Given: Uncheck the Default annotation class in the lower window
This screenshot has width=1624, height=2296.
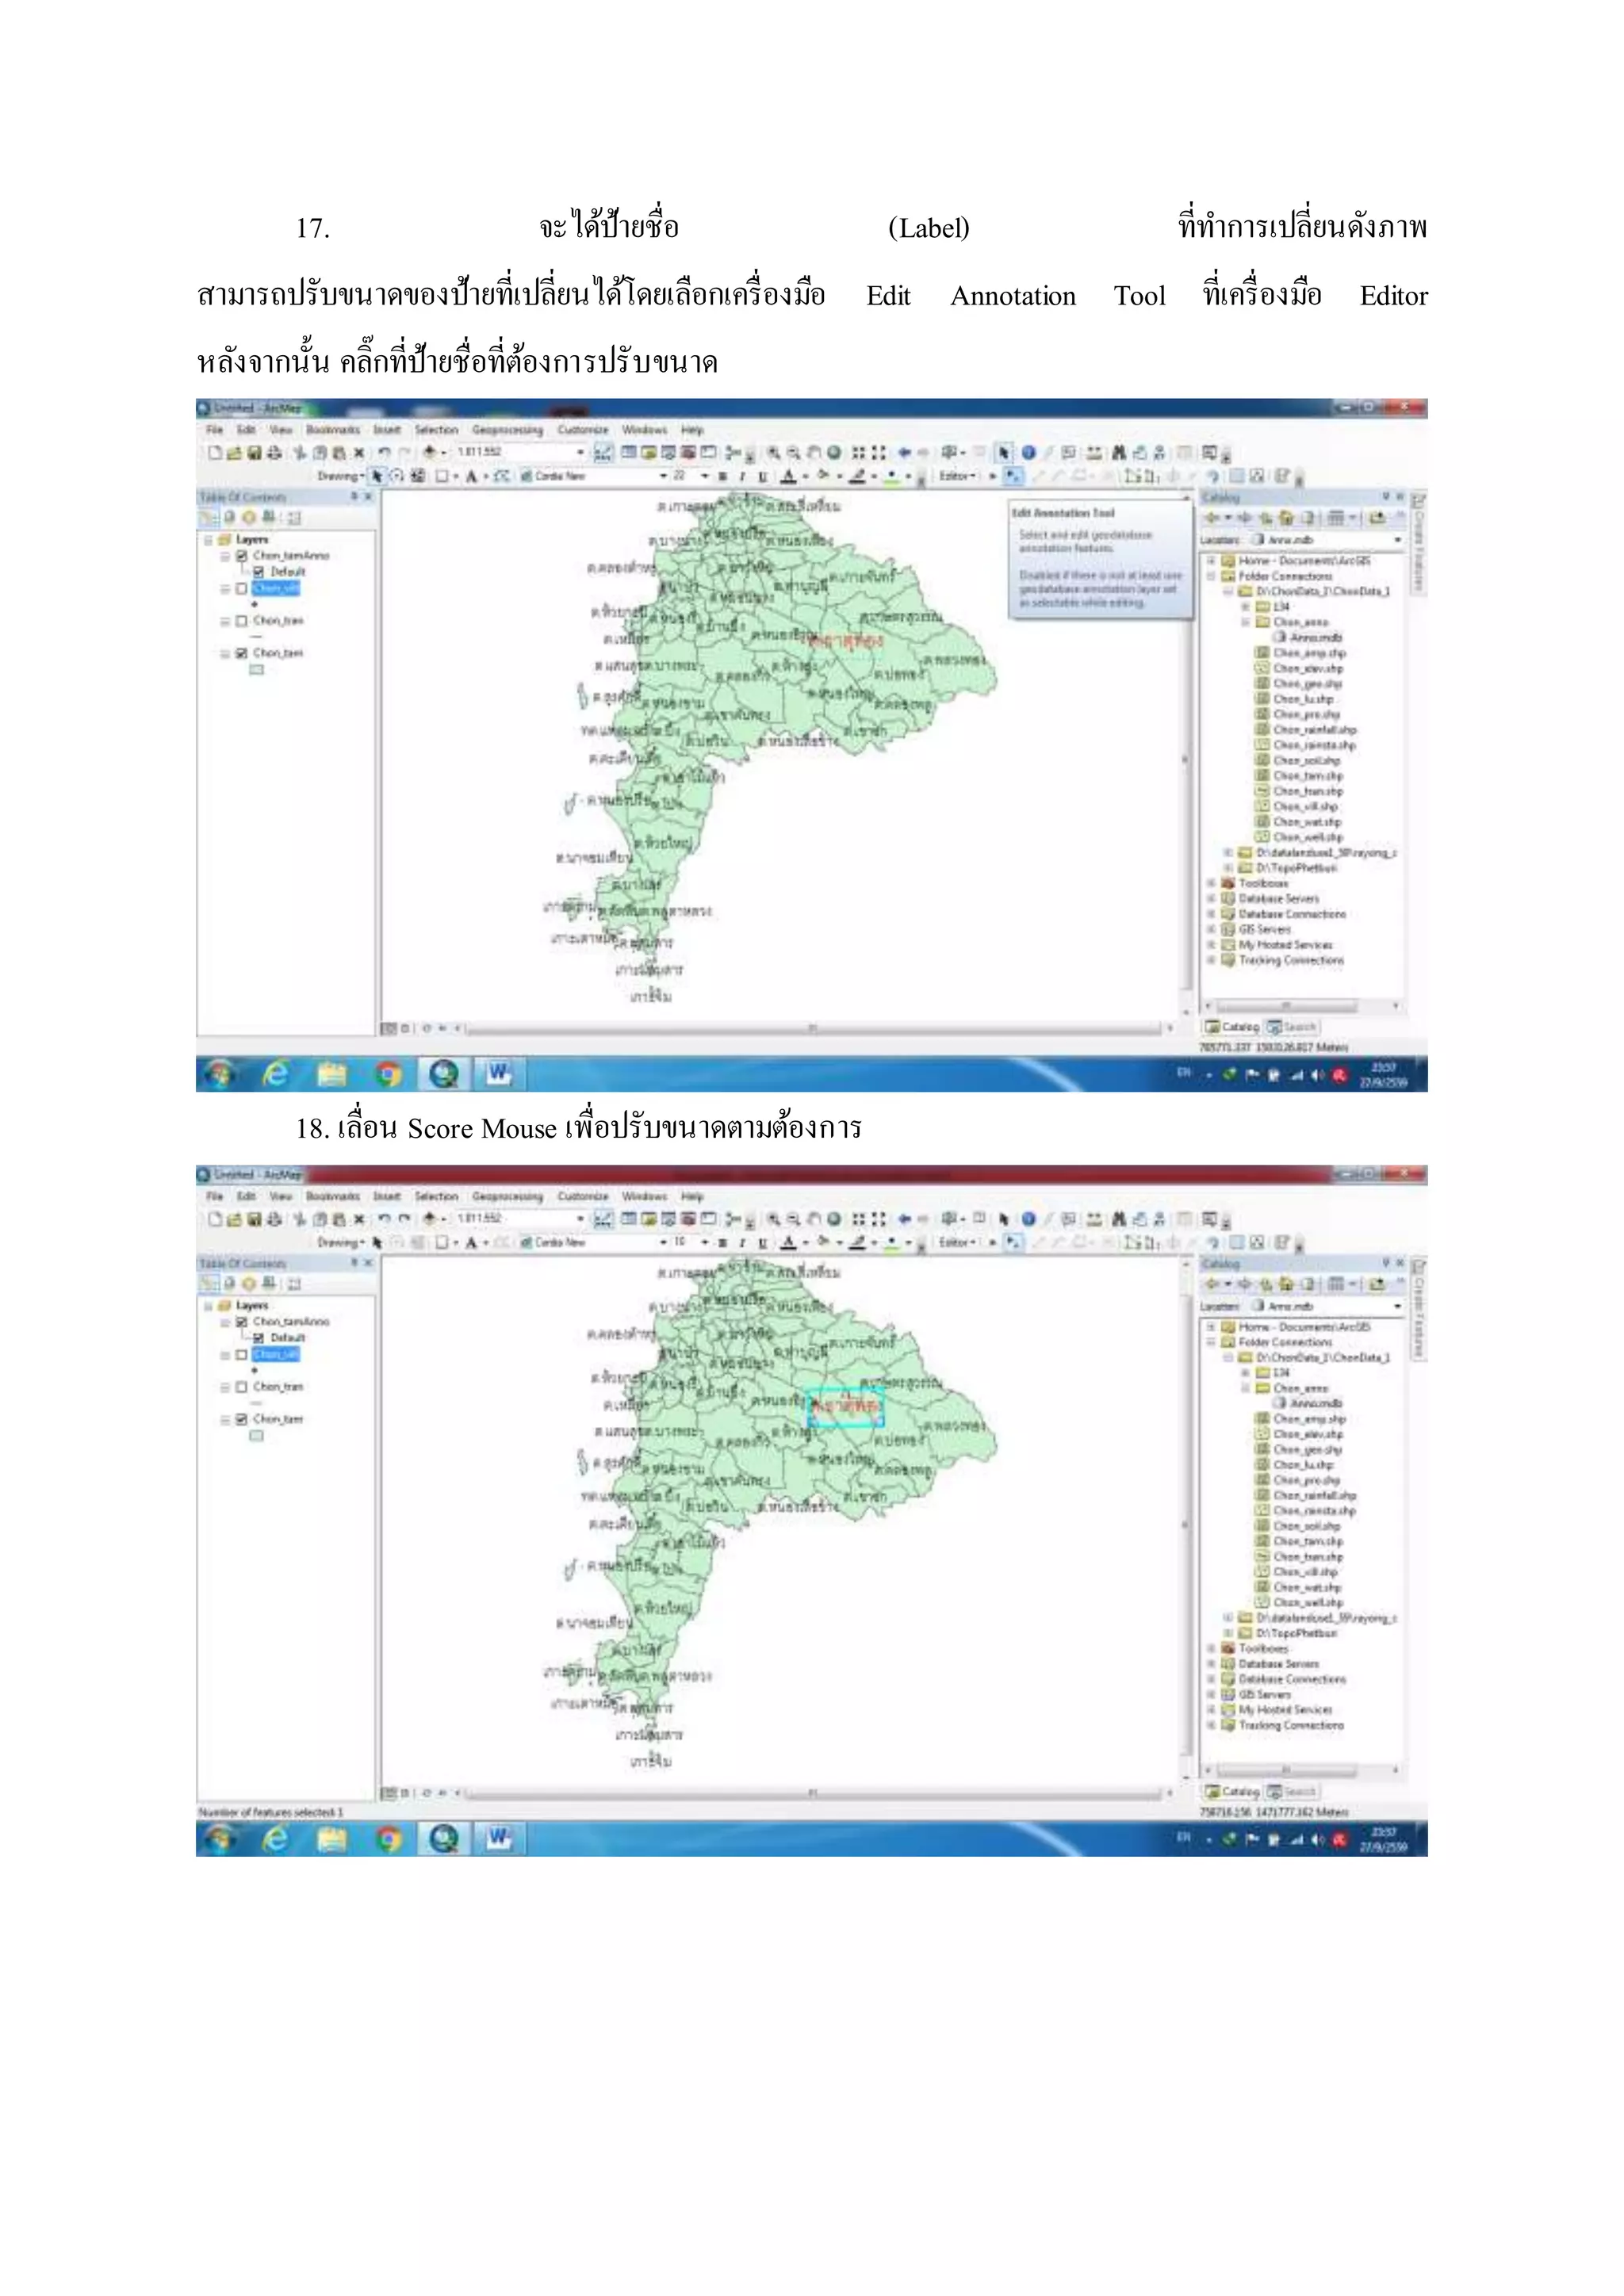Looking at the screenshot, I should (x=258, y=1338).
